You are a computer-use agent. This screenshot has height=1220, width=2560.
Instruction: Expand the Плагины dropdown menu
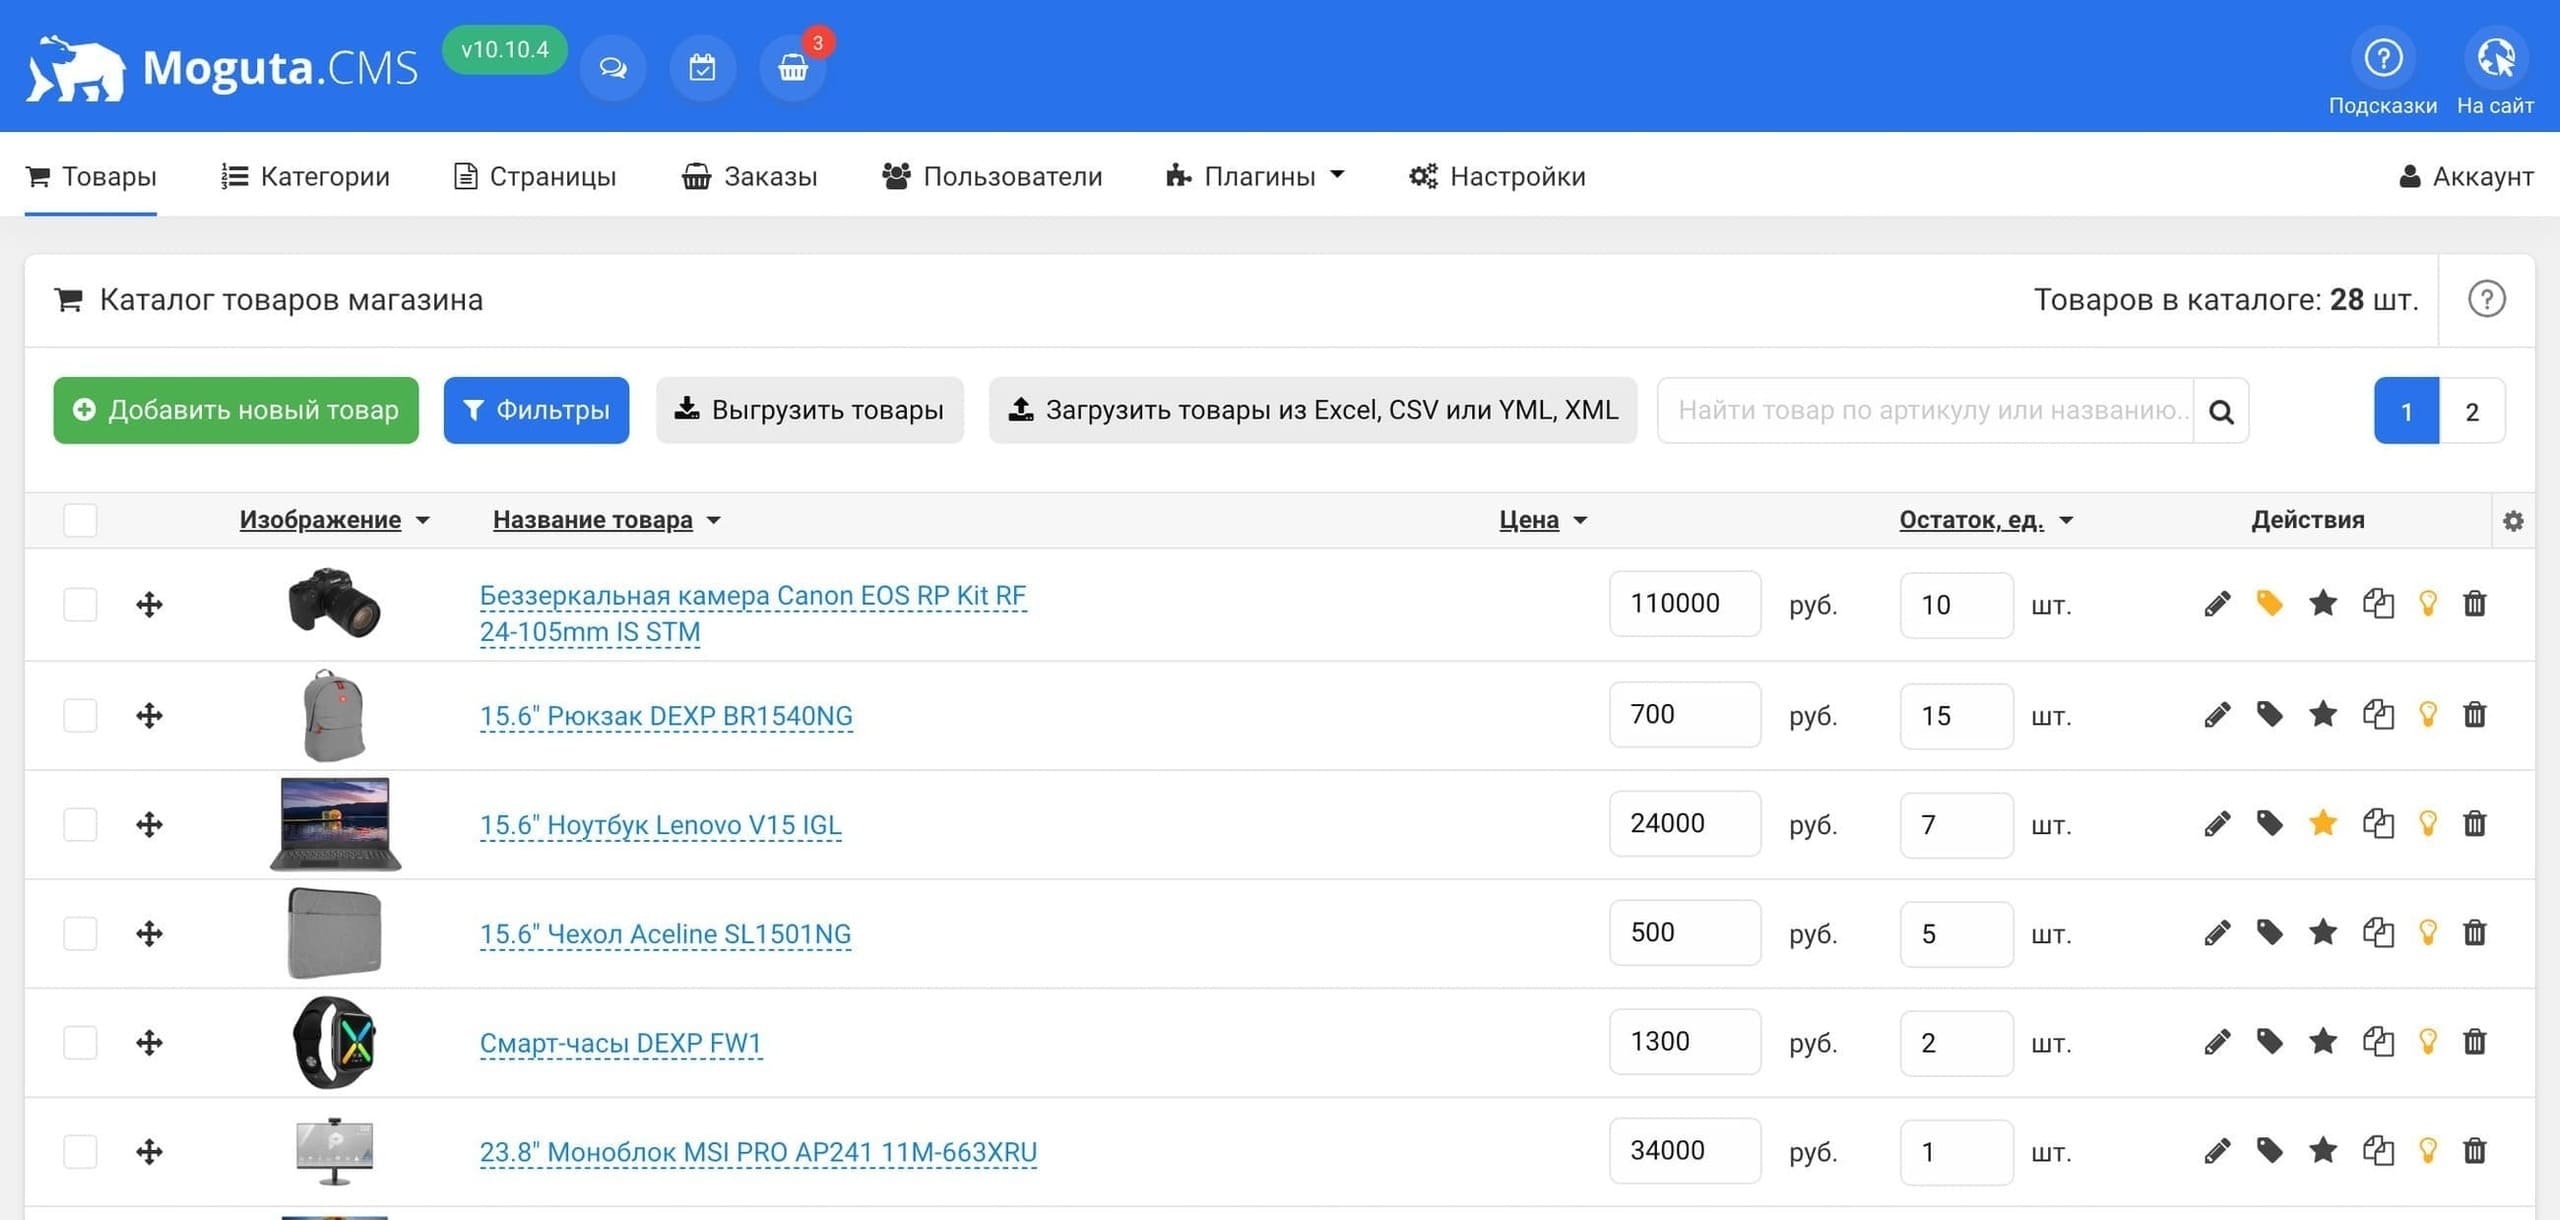(1255, 177)
